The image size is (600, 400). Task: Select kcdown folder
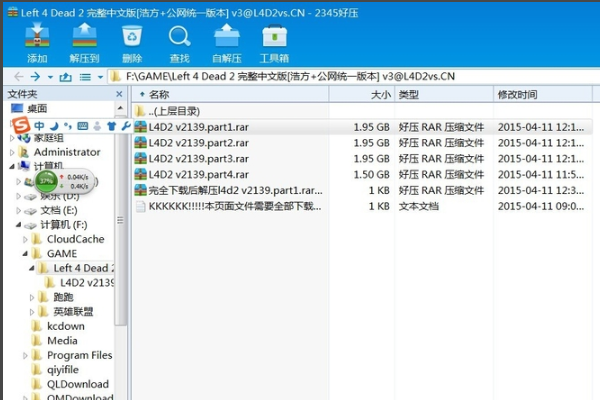(x=65, y=326)
